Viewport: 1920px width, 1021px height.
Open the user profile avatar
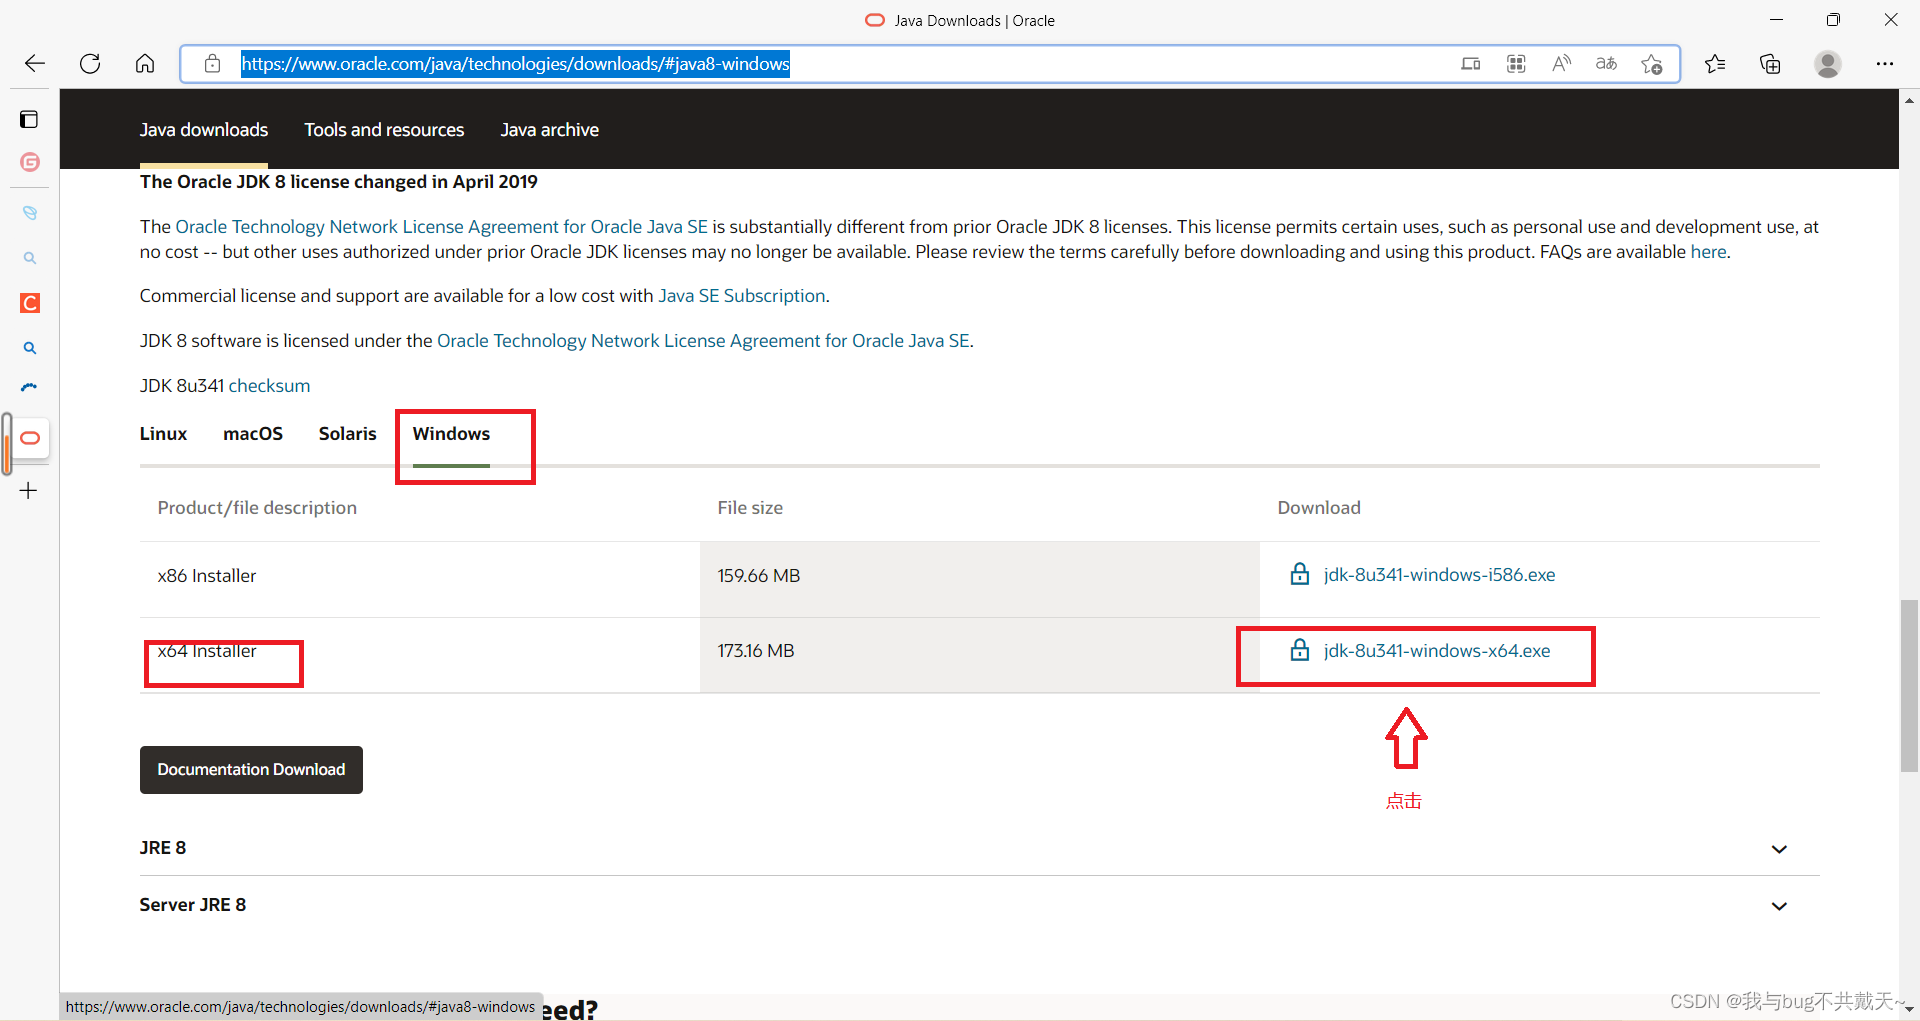tap(1828, 64)
